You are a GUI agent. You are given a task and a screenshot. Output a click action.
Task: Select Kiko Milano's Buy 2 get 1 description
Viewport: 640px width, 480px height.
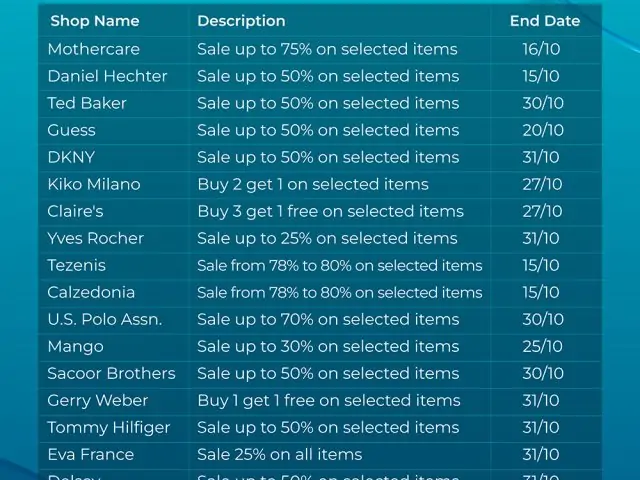[x=313, y=184]
